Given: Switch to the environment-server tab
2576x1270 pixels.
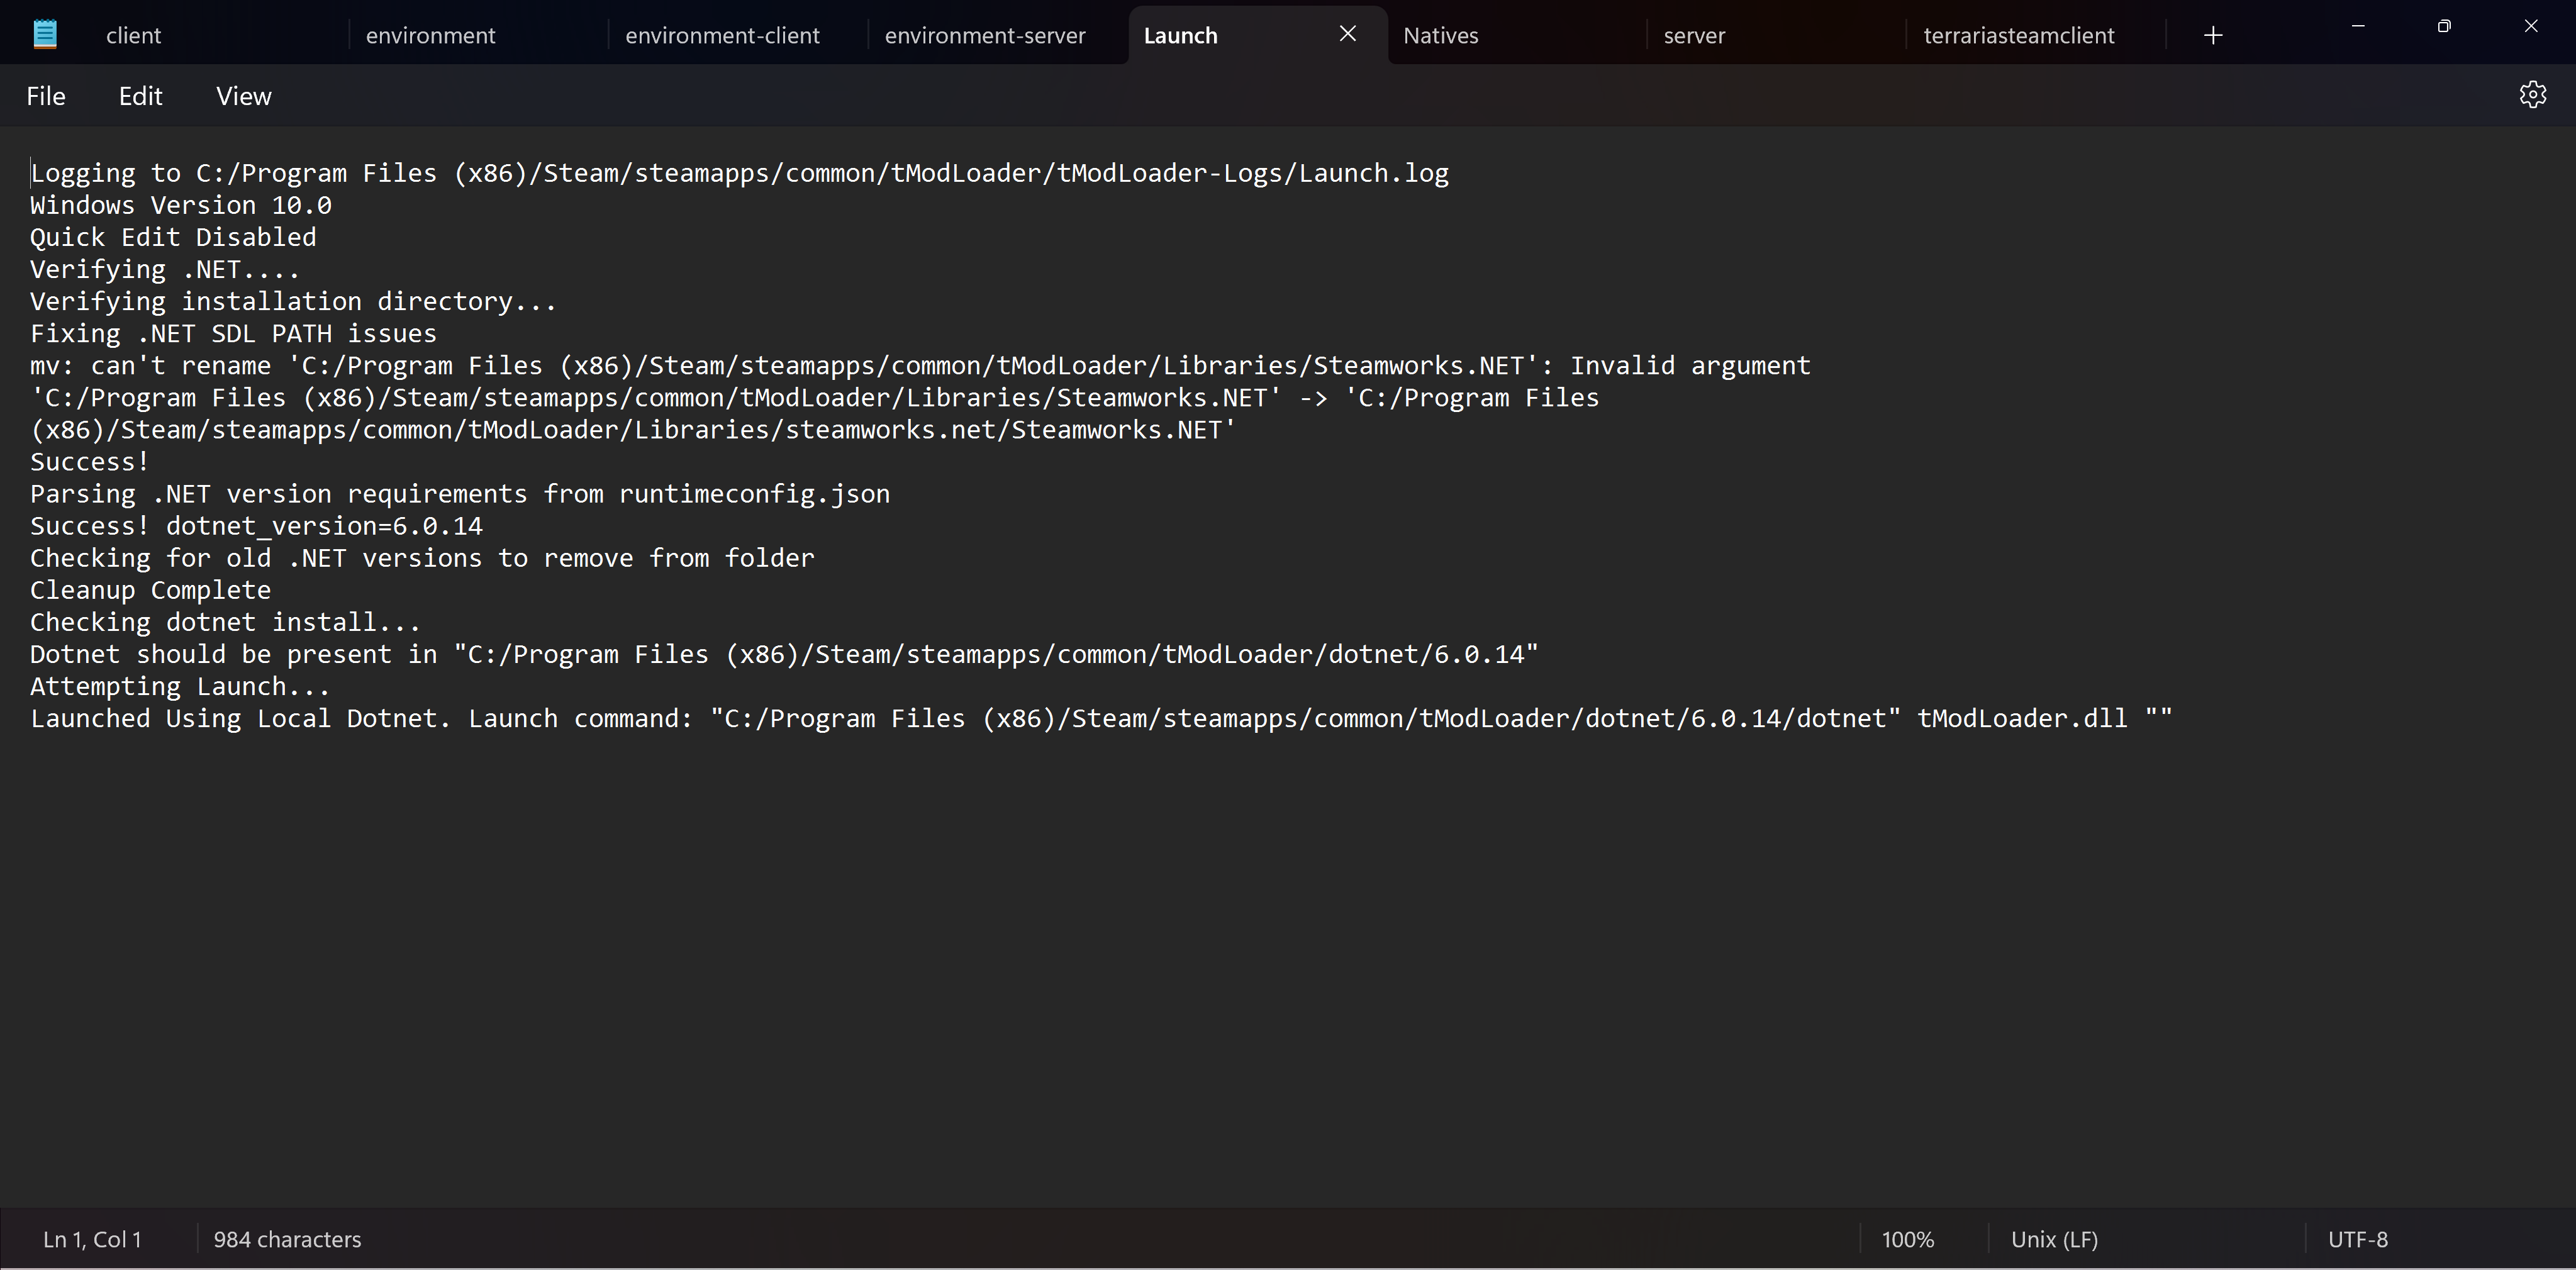Looking at the screenshot, I should click(x=984, y=36).
